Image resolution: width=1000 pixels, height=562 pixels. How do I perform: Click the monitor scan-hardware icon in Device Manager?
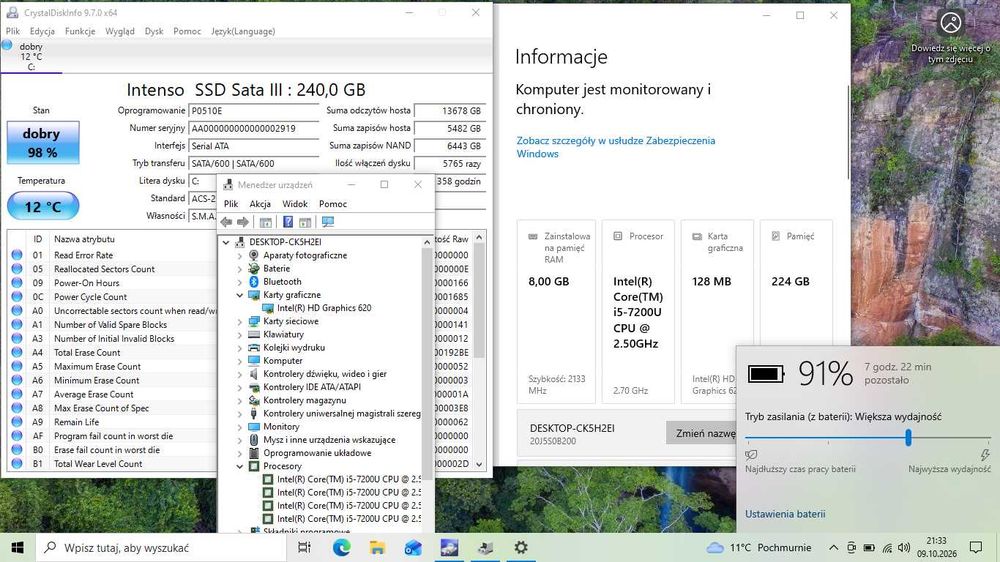pos(328,222)
